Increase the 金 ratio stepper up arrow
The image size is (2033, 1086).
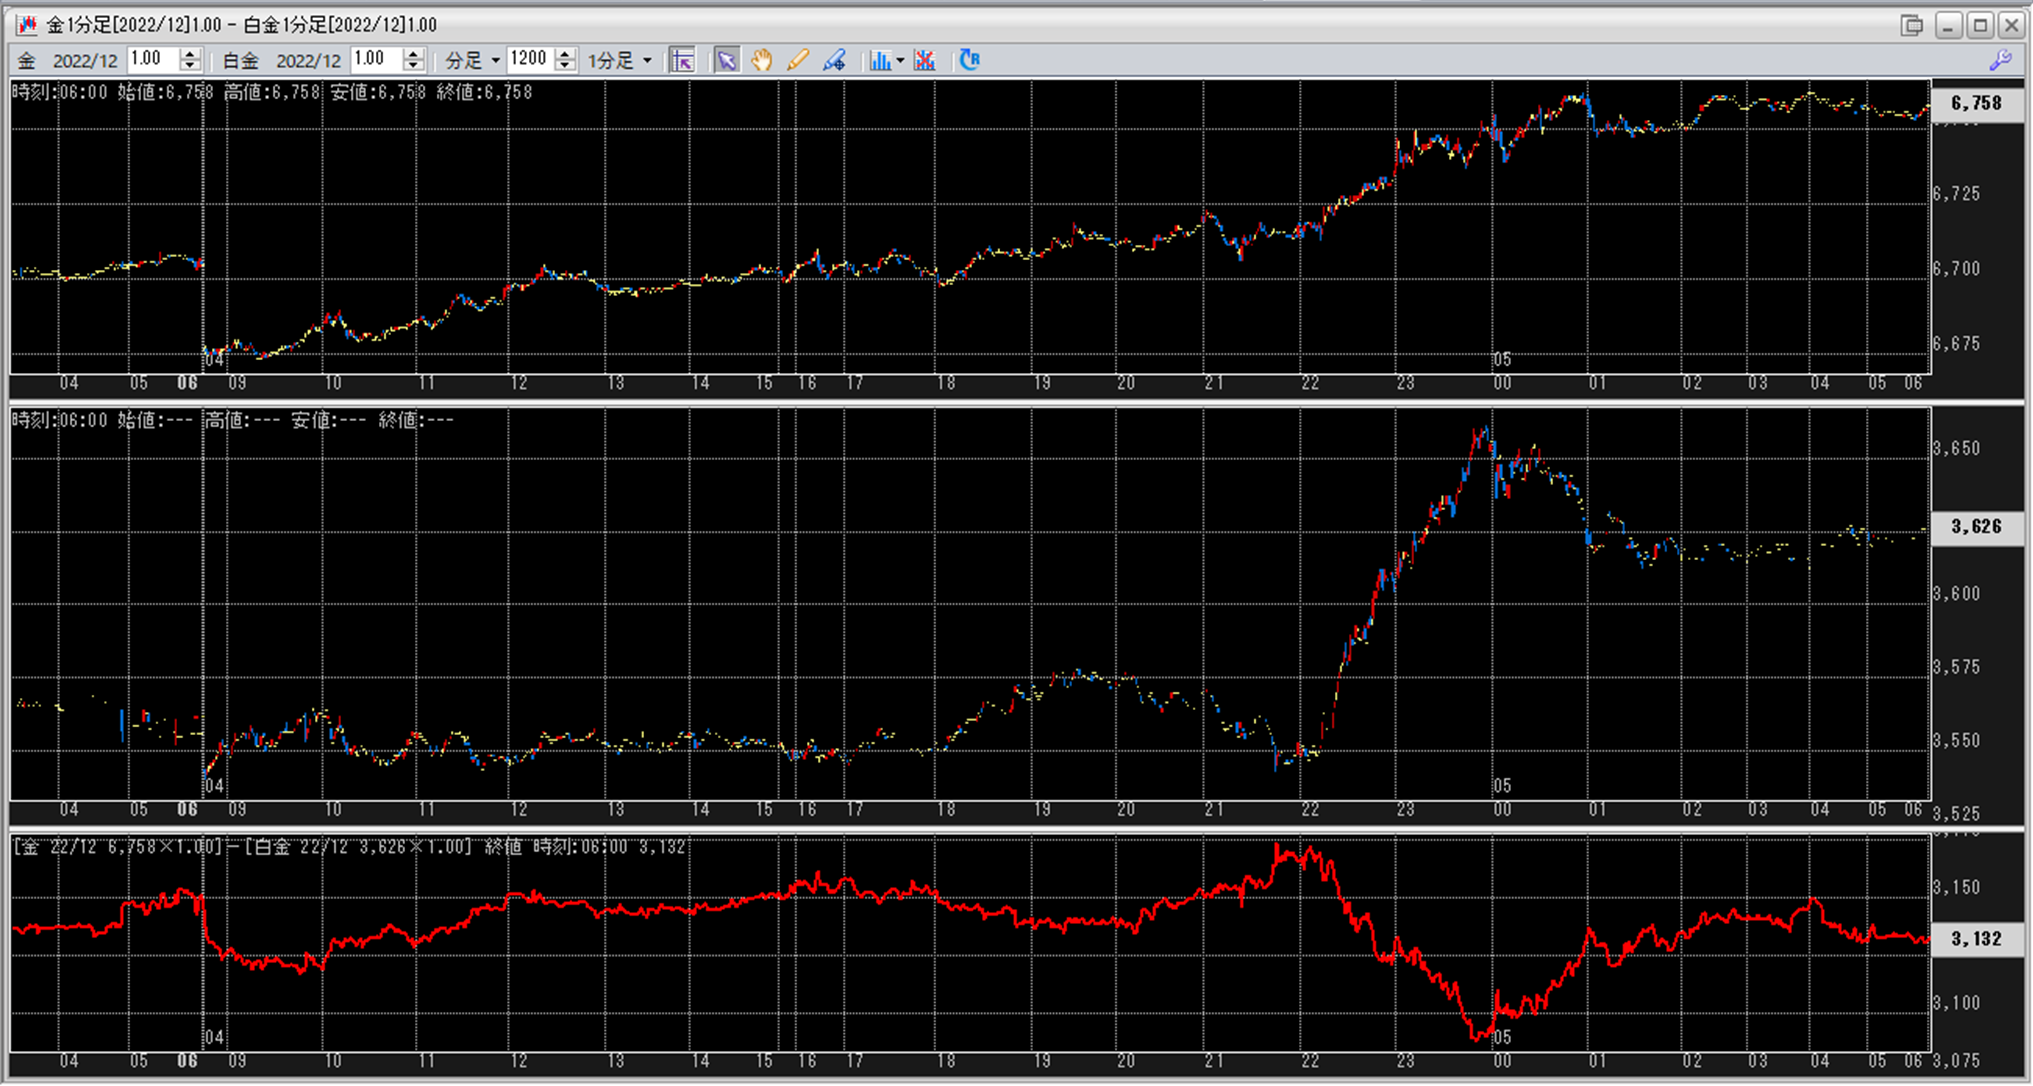[190, 54]
